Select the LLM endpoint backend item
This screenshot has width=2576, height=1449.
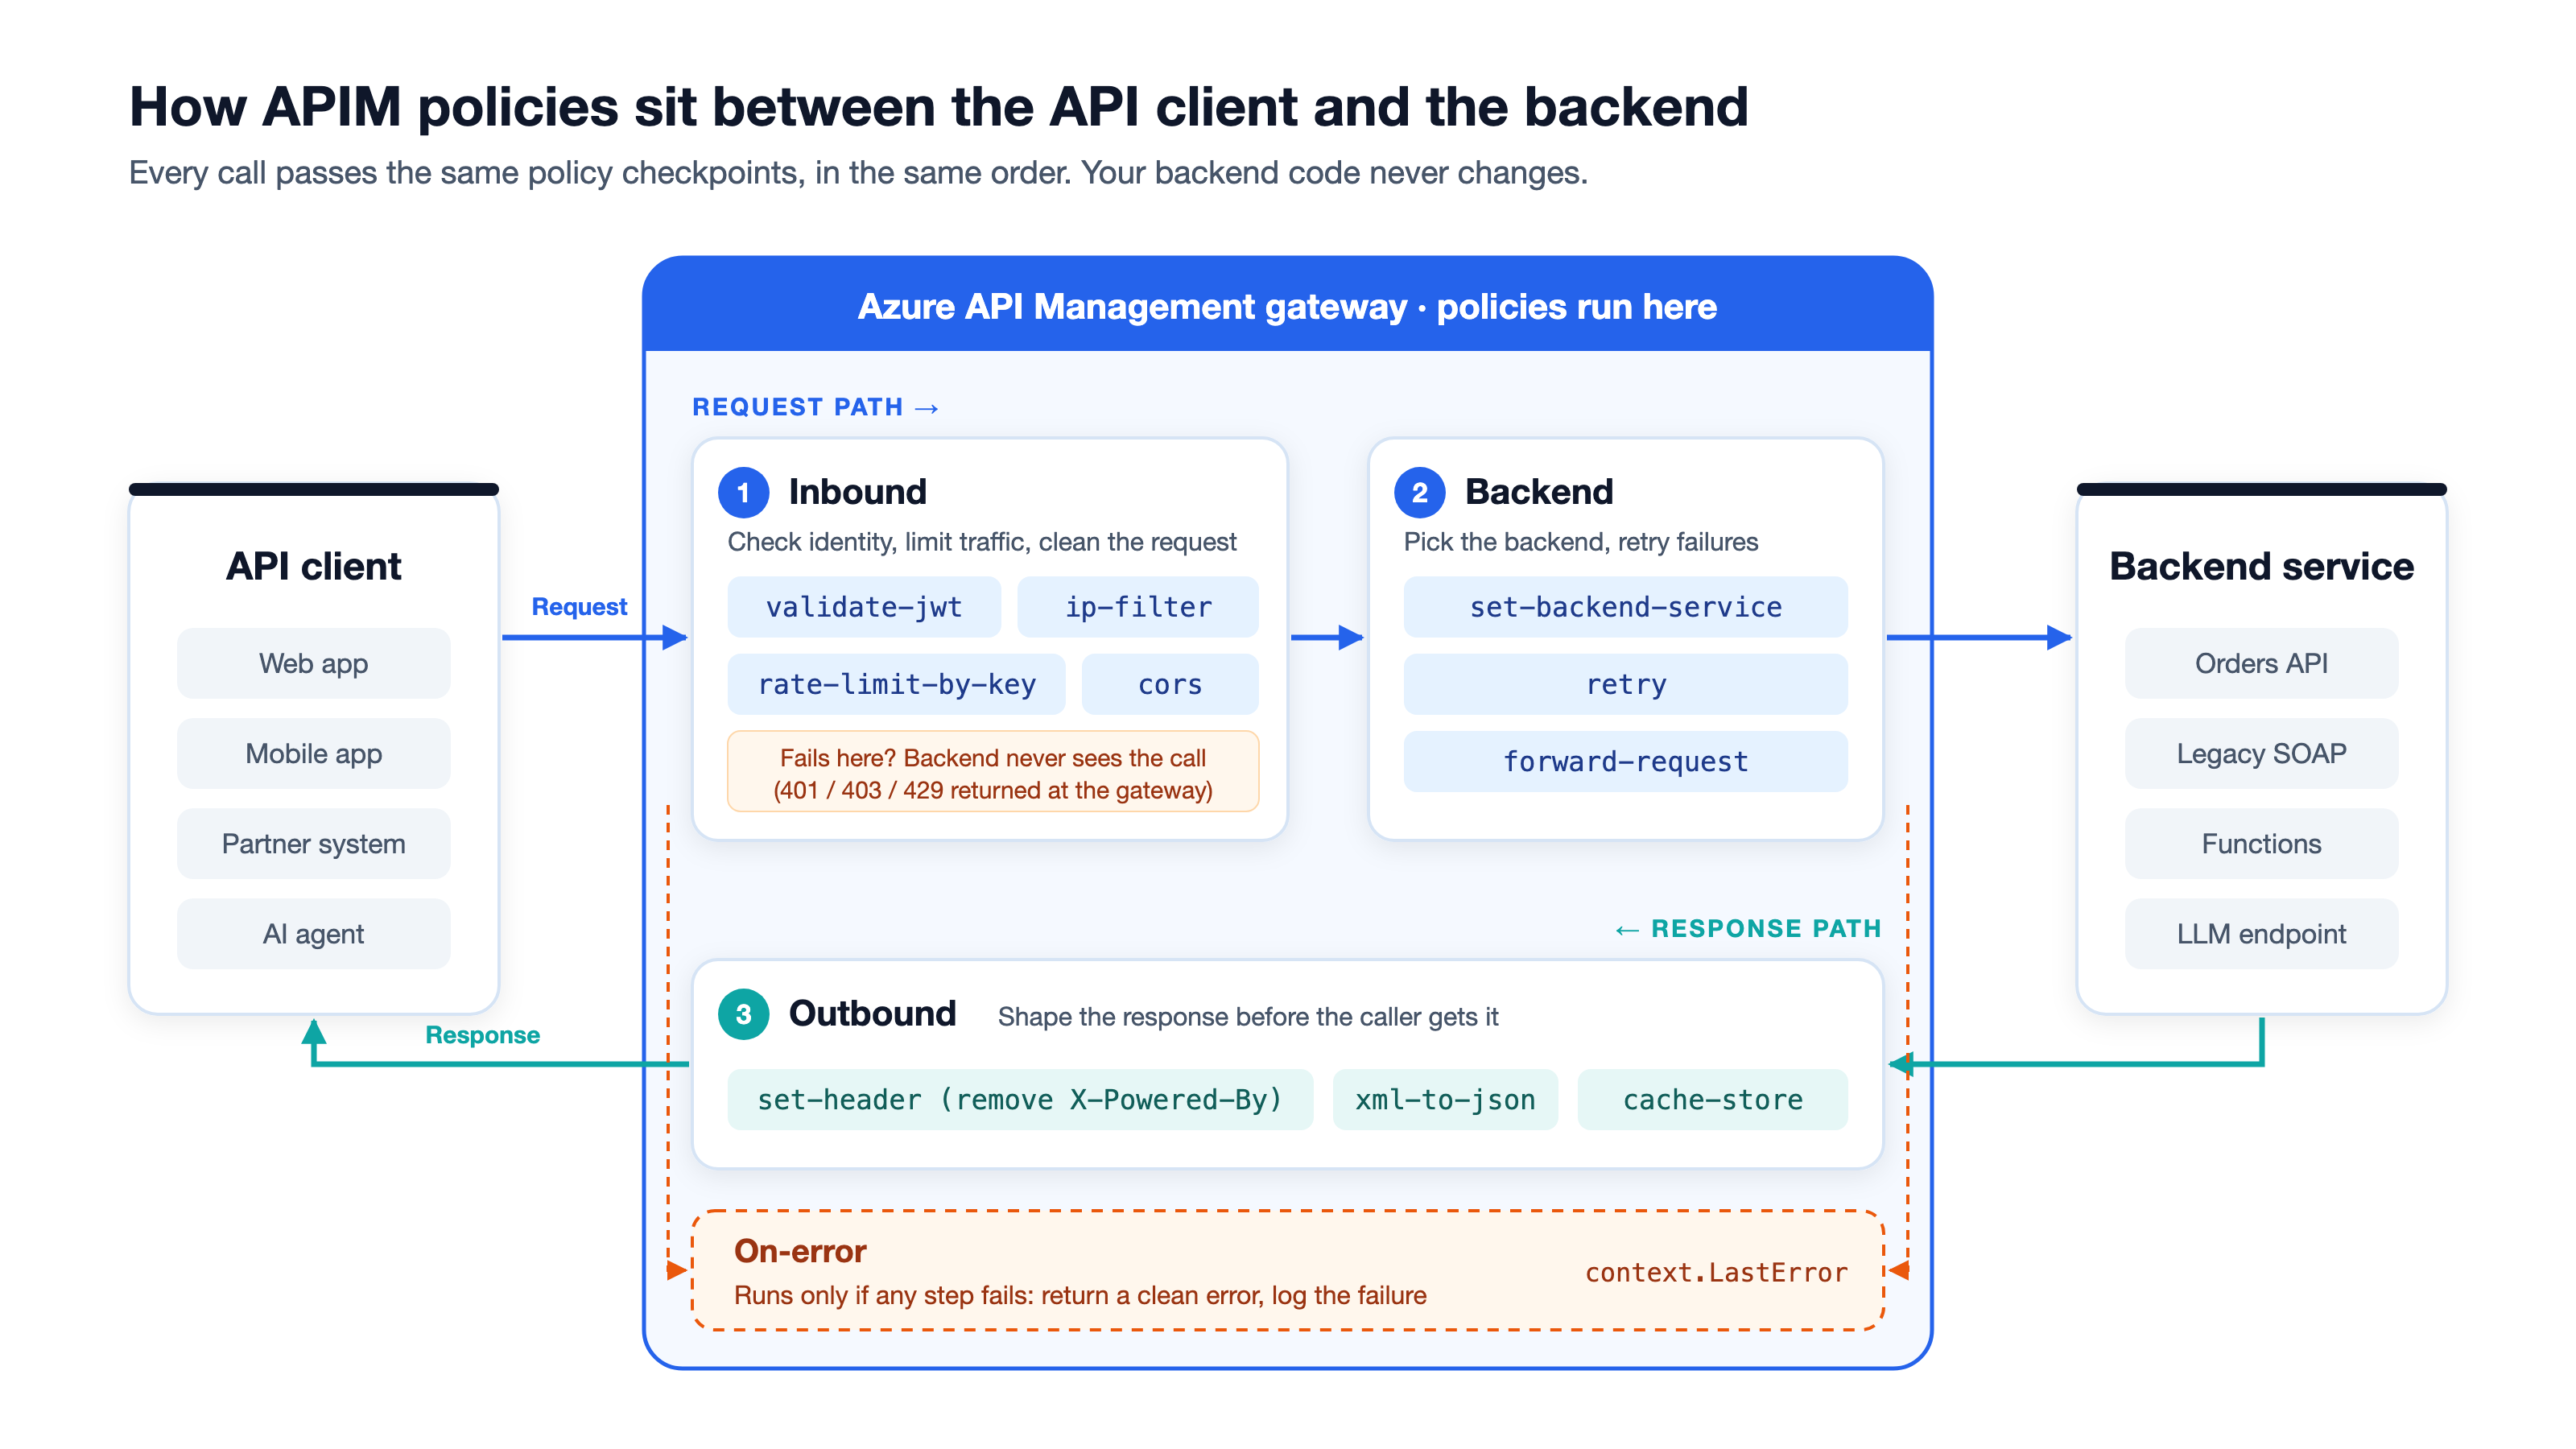2261,933
